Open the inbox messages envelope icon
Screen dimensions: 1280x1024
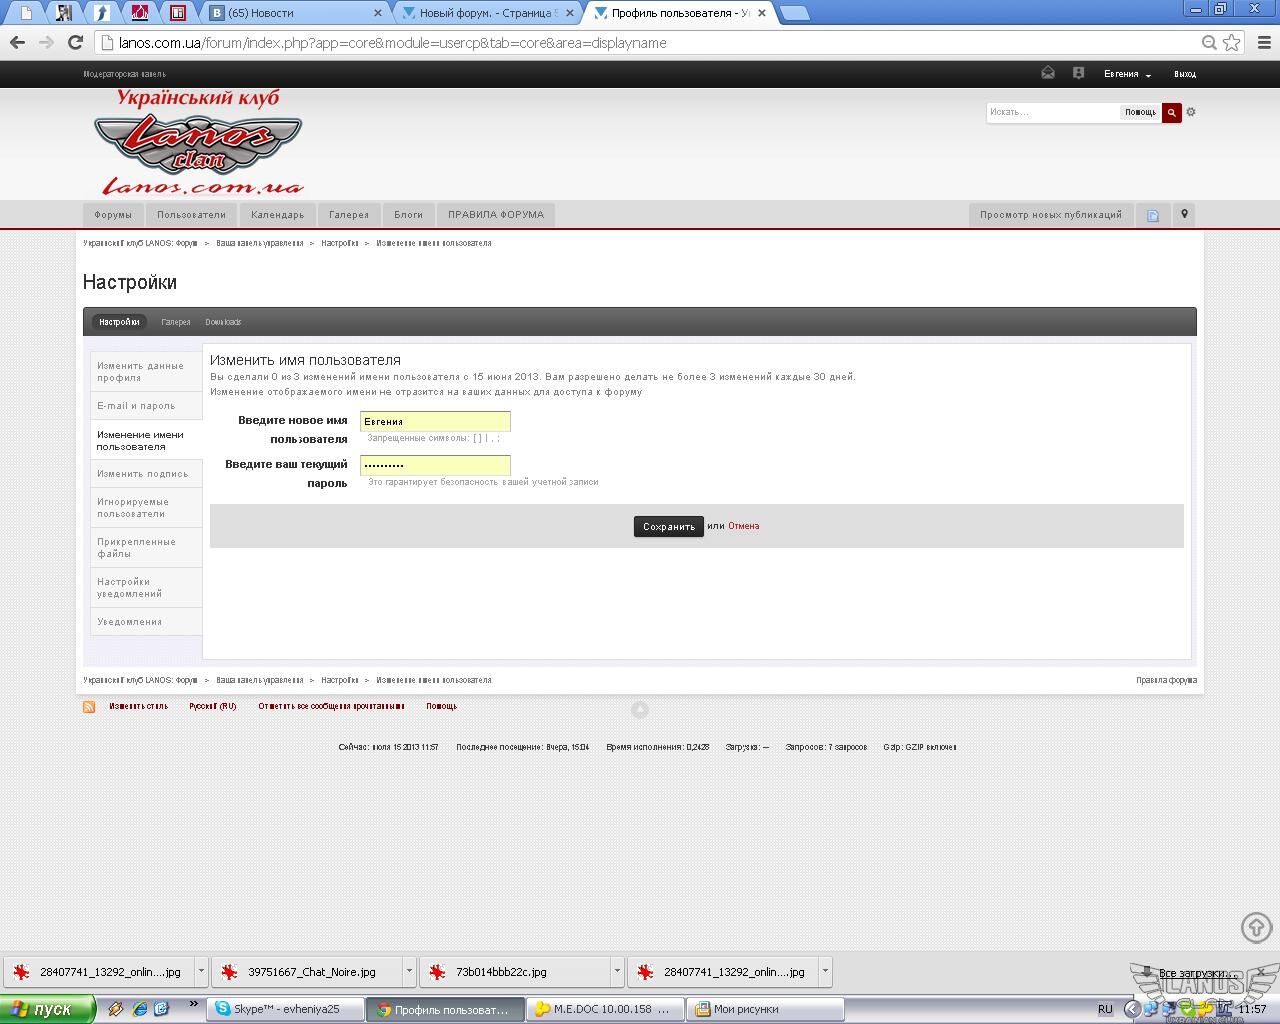click(x=1048, y=73)
